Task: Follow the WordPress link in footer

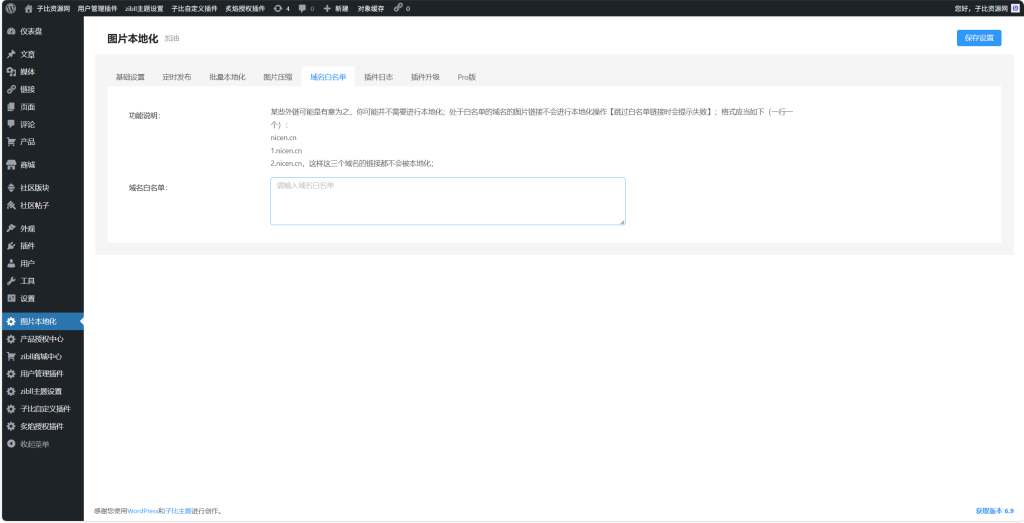Action: [x=145, y=511]
